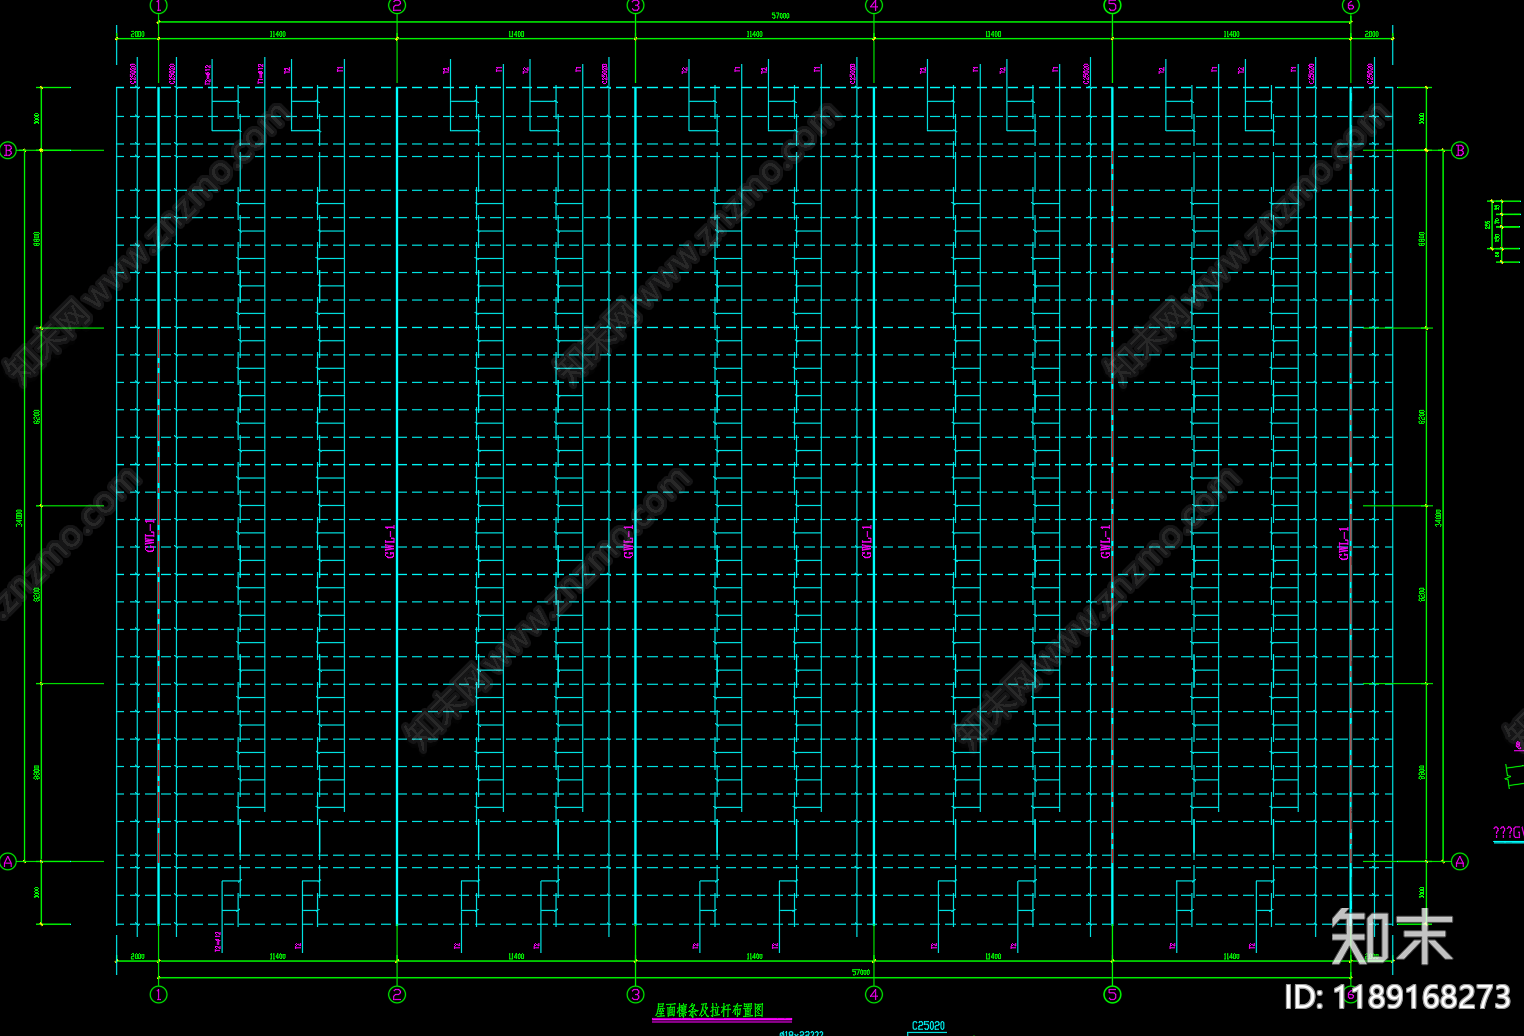Click the drawing title 屋面檩条及拉杆布置图

click(x=709, y=1010)
